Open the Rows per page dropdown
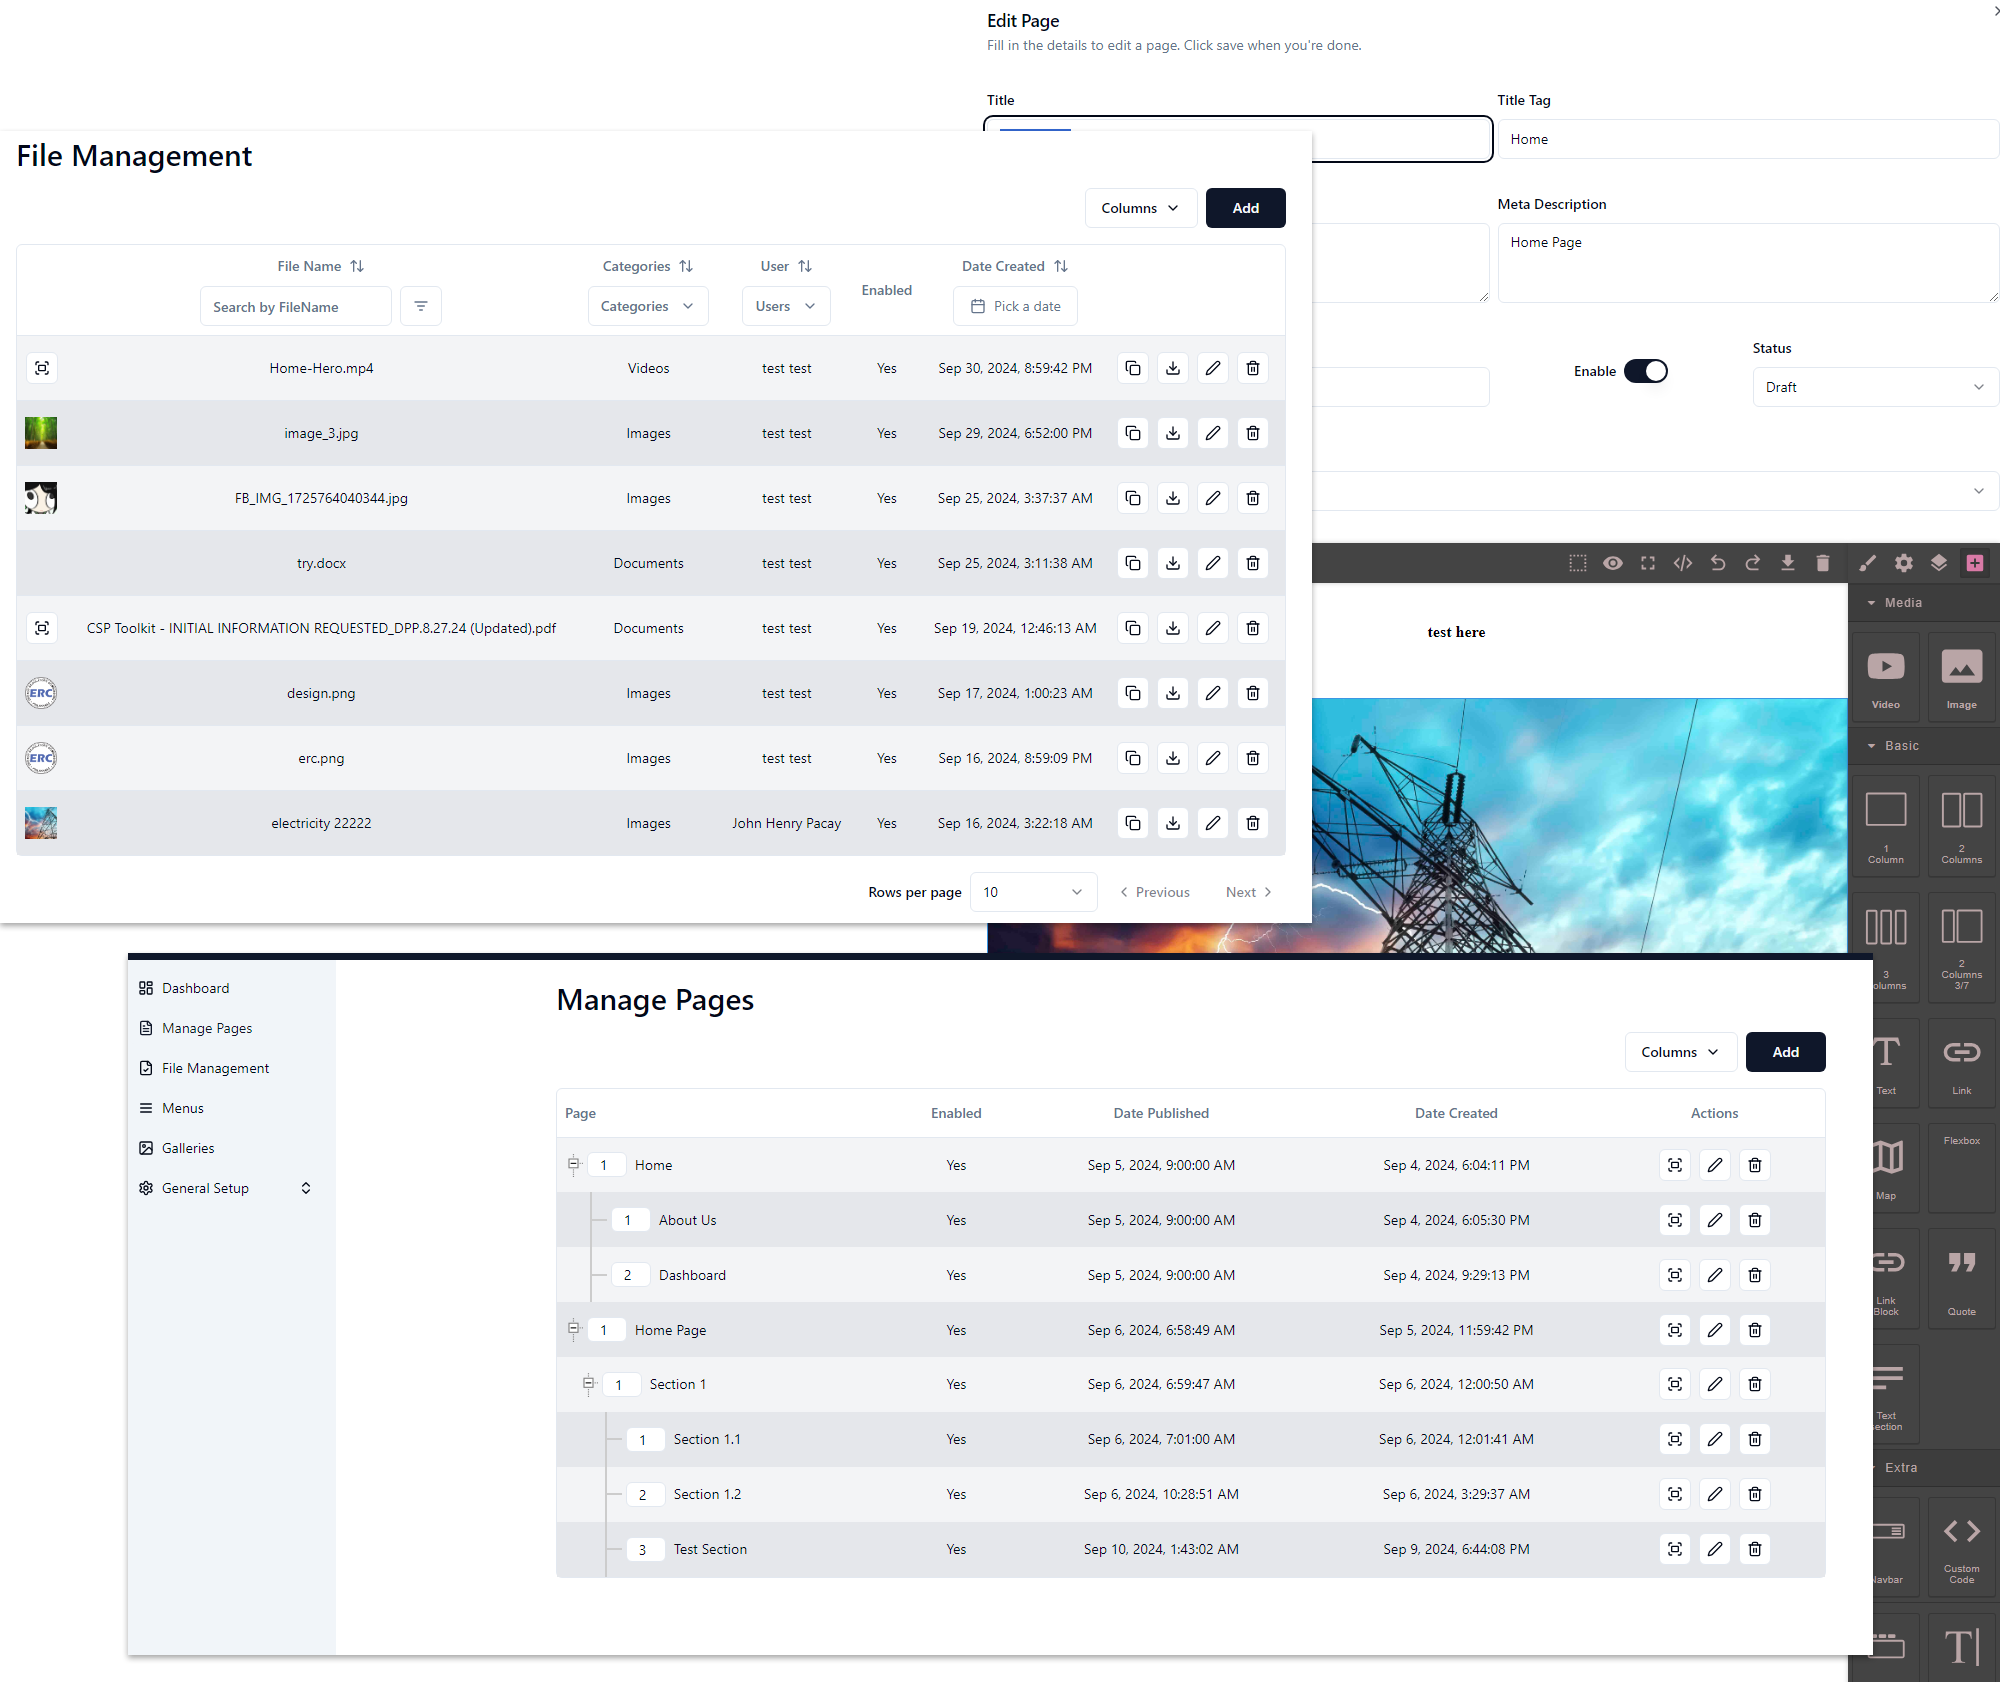 point(1033,891)
